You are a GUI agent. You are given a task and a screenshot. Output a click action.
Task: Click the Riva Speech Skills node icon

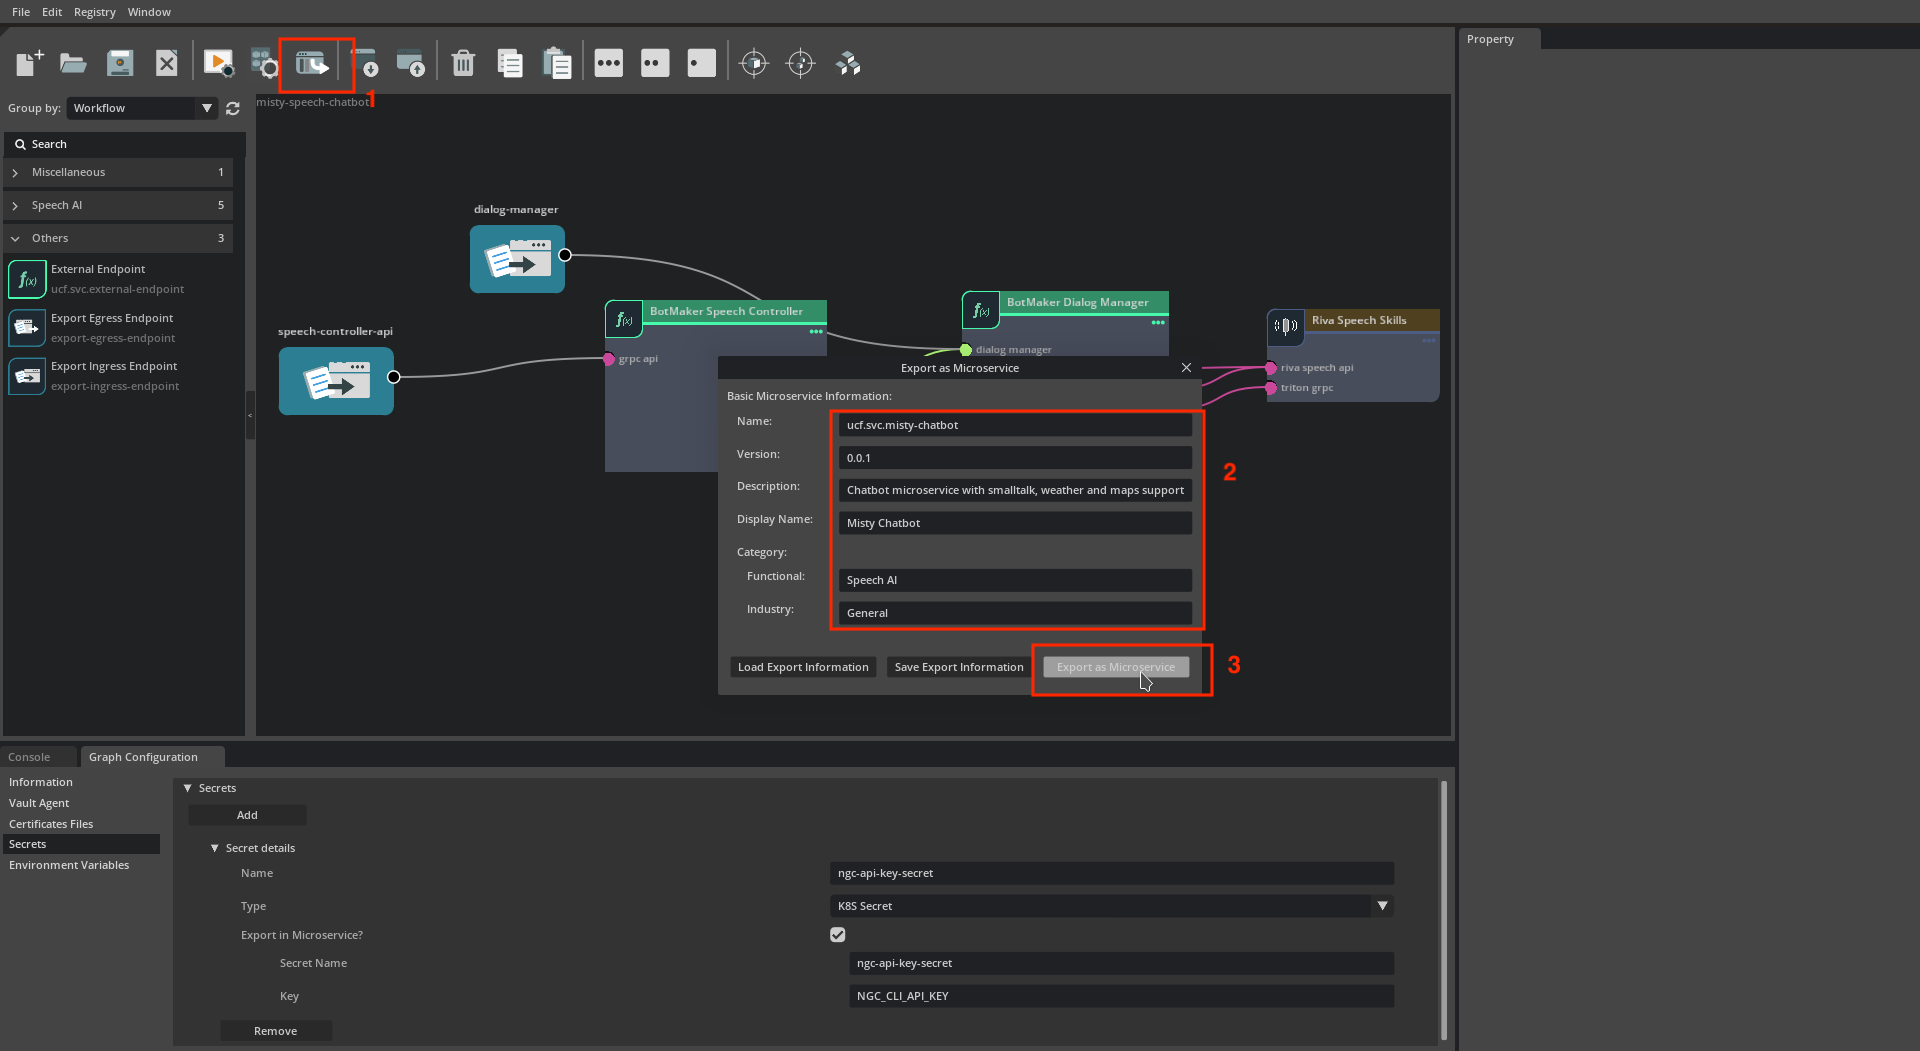[1286, 326]
